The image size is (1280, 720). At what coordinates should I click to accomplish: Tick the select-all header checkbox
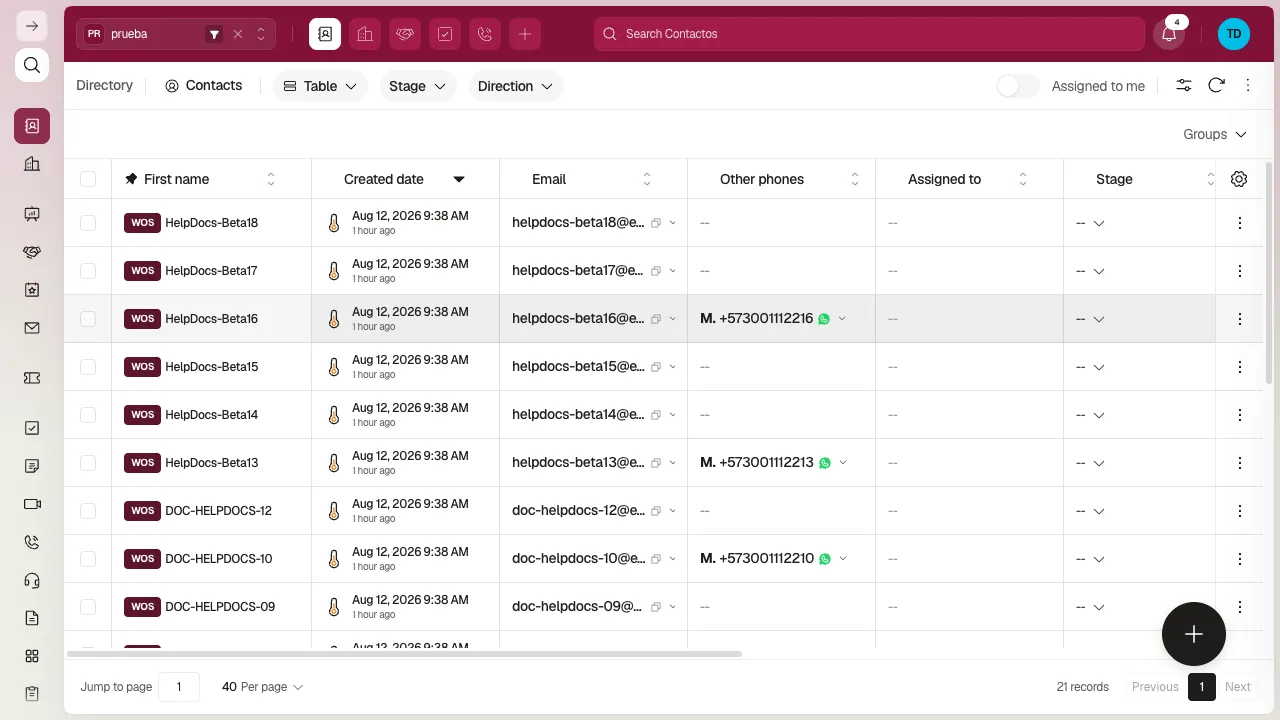(88, 179)
